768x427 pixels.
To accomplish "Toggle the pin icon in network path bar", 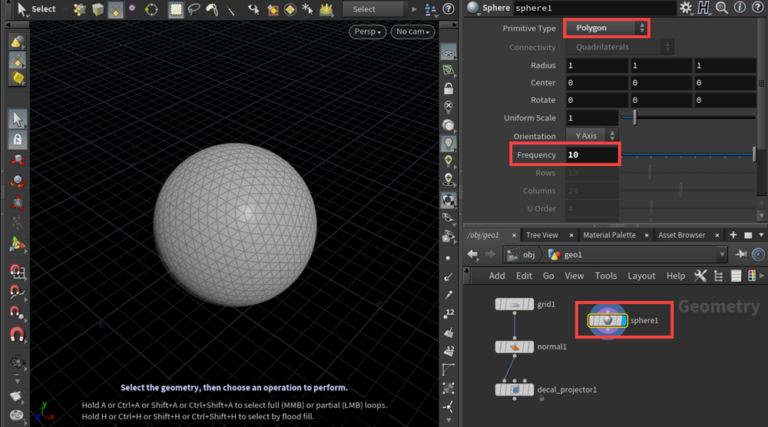I will [x=741, y=254].
